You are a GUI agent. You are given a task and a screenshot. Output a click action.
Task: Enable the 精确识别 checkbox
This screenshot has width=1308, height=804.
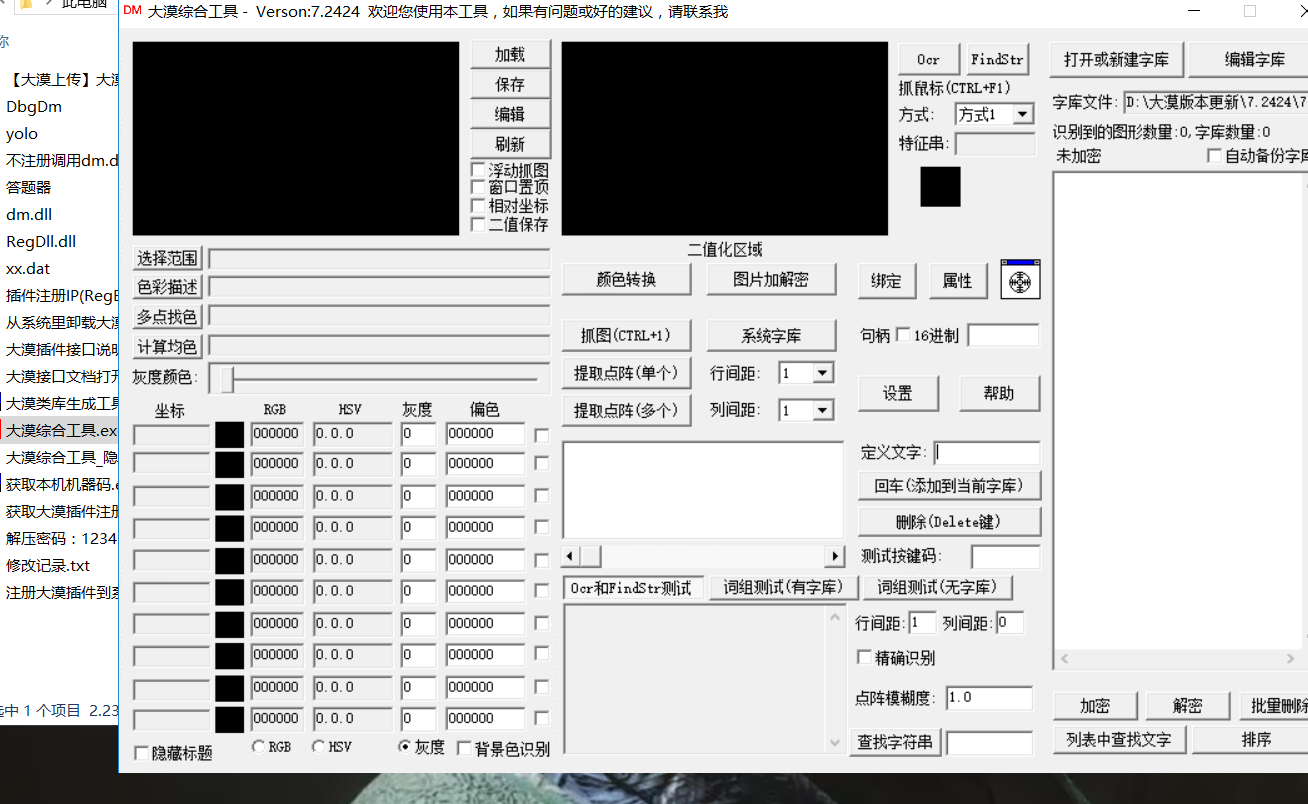pyautogui.click(x=865, y=657)
